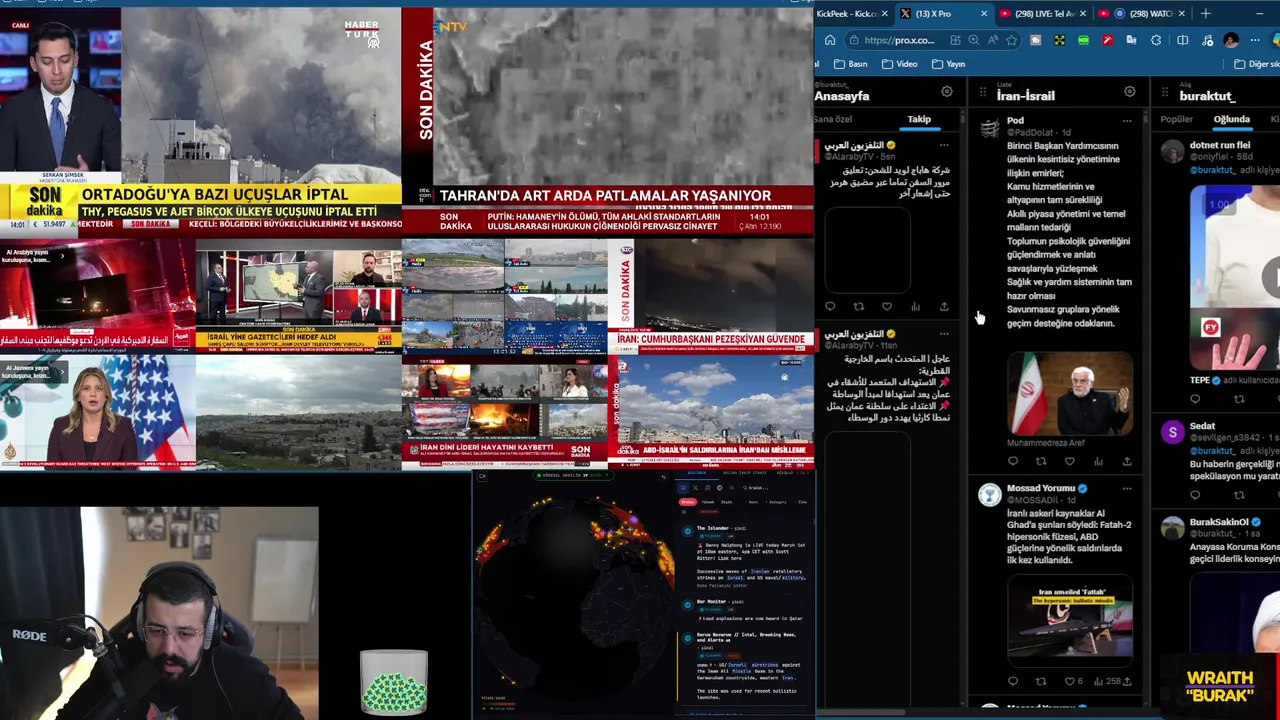The height and width of the screenshot is (720, 1280).
Task: Open the Pod account name link
Action: click(1015, 121)
